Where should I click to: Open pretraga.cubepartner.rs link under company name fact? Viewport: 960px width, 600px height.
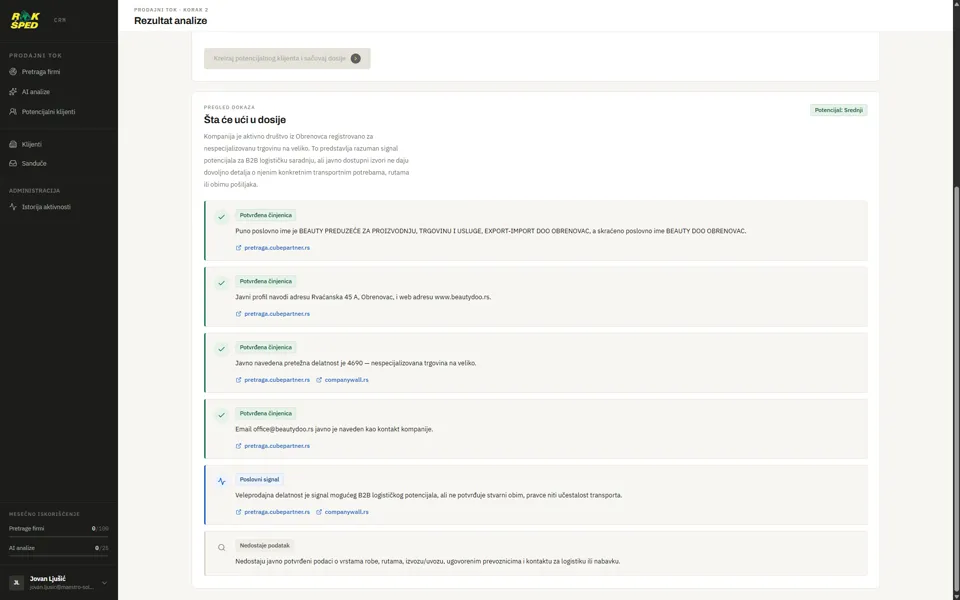[273, 248]
